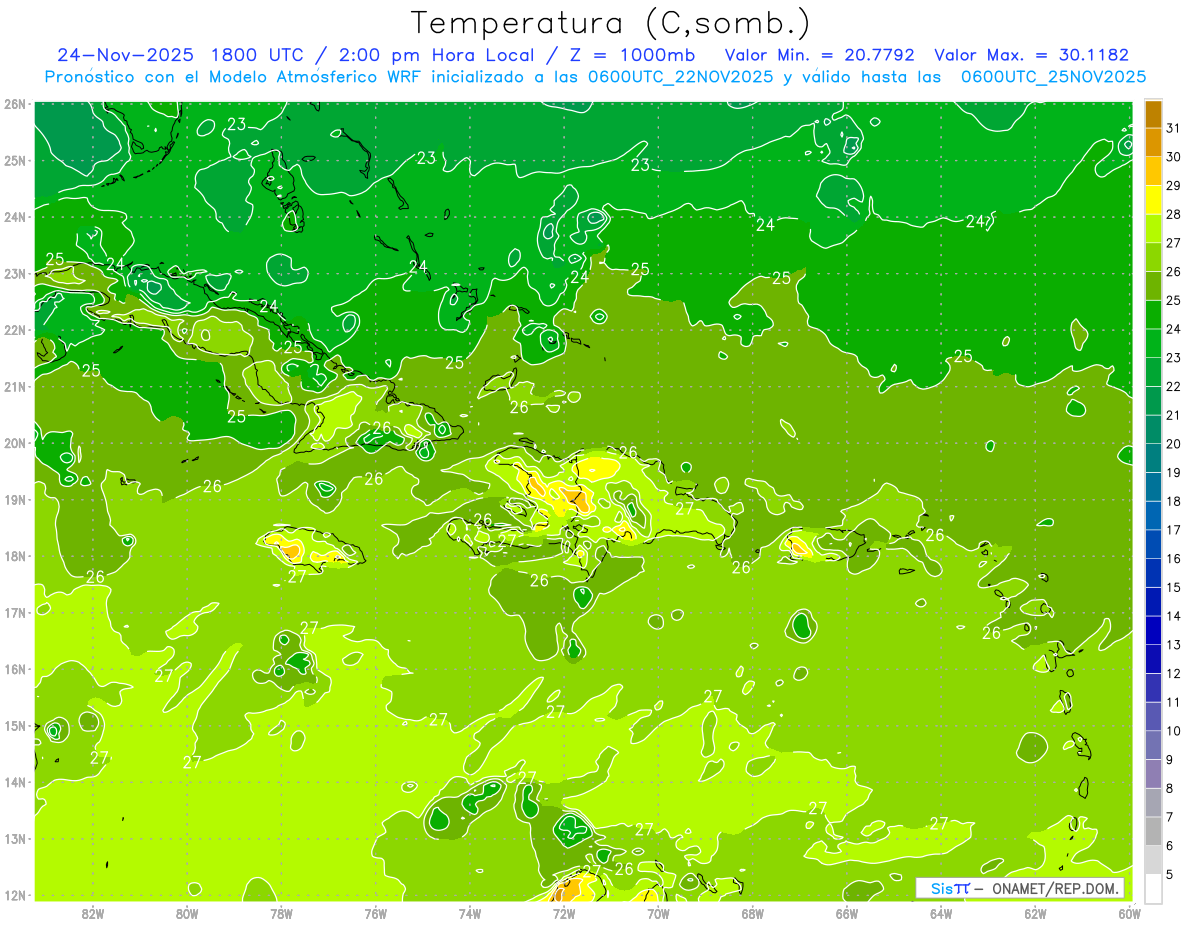Select the date text "24-Nov-2025"
This screenshot has height=927, width=1200.
tap(125, 55)
